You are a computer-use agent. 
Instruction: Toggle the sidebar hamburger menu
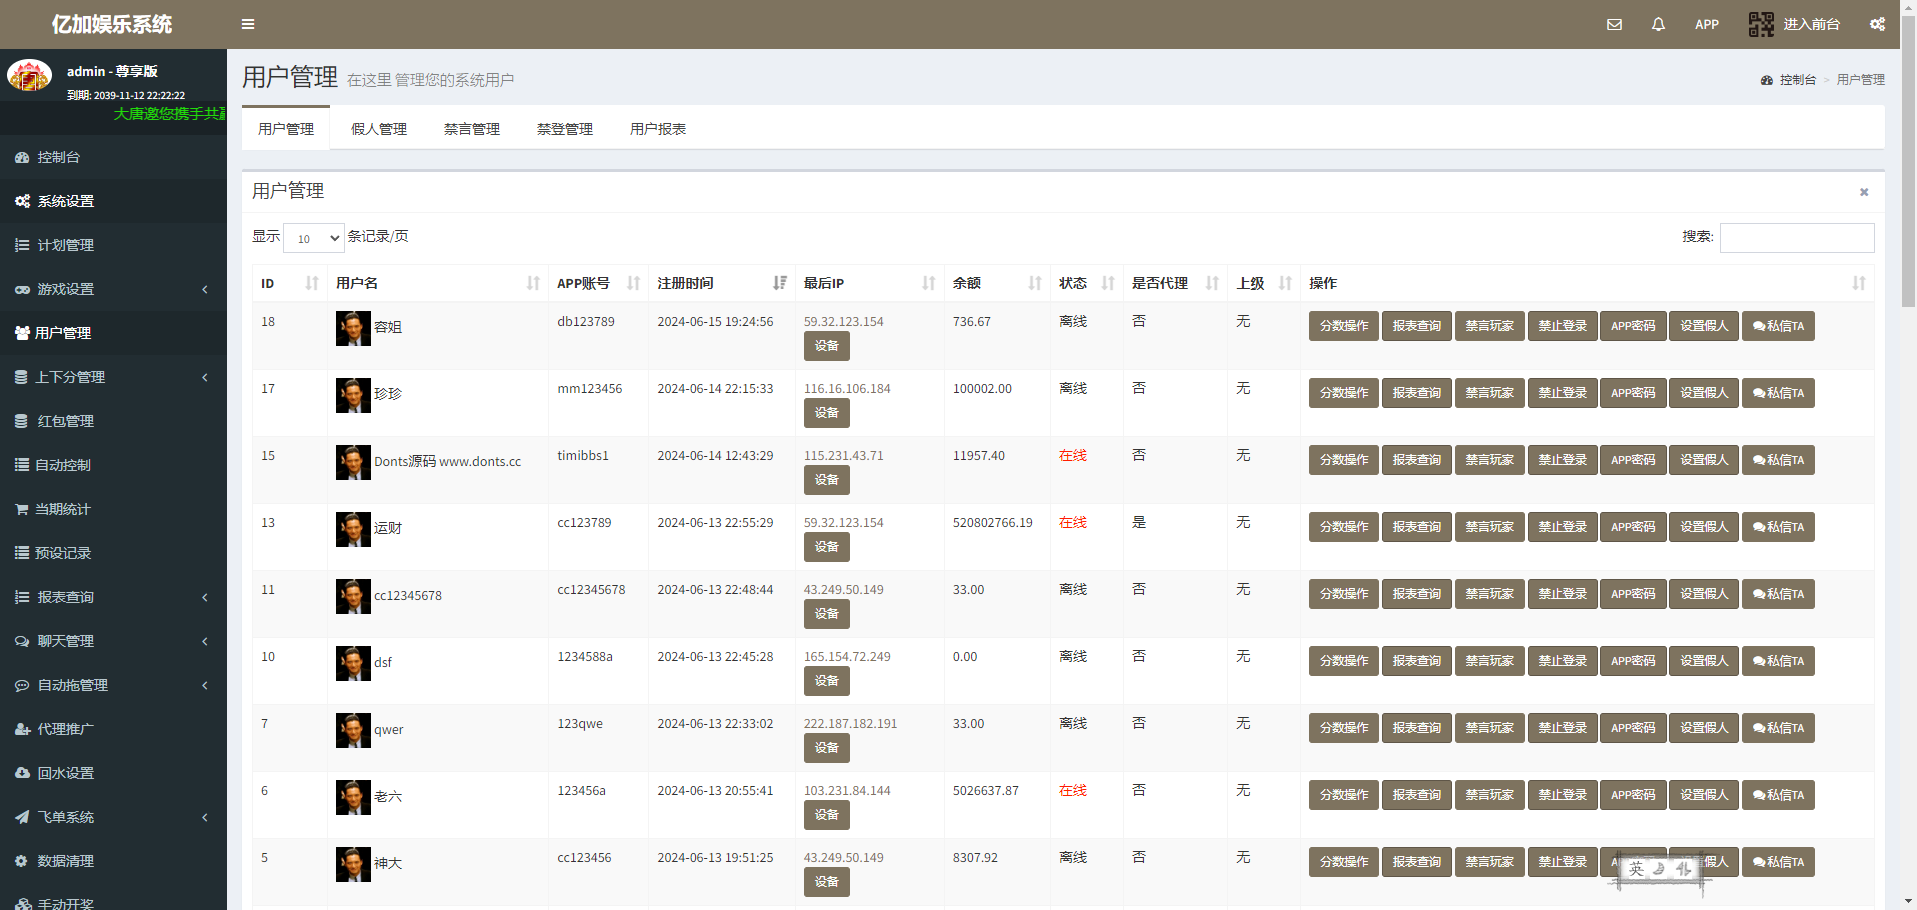(x=248, y=24)
